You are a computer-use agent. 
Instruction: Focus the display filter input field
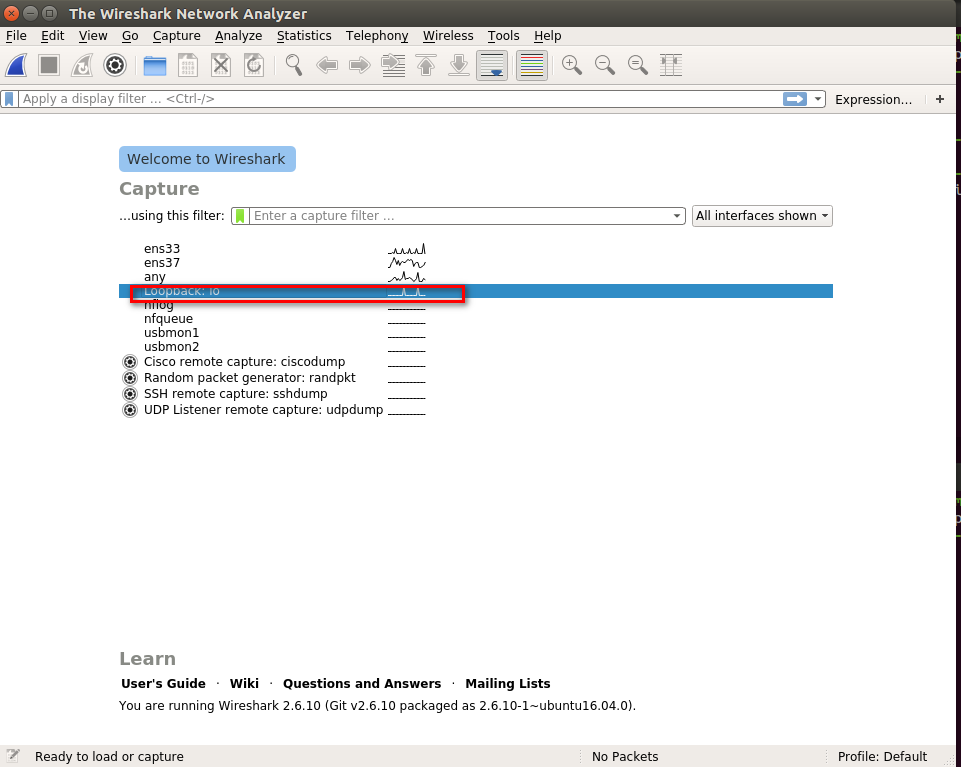400,99
